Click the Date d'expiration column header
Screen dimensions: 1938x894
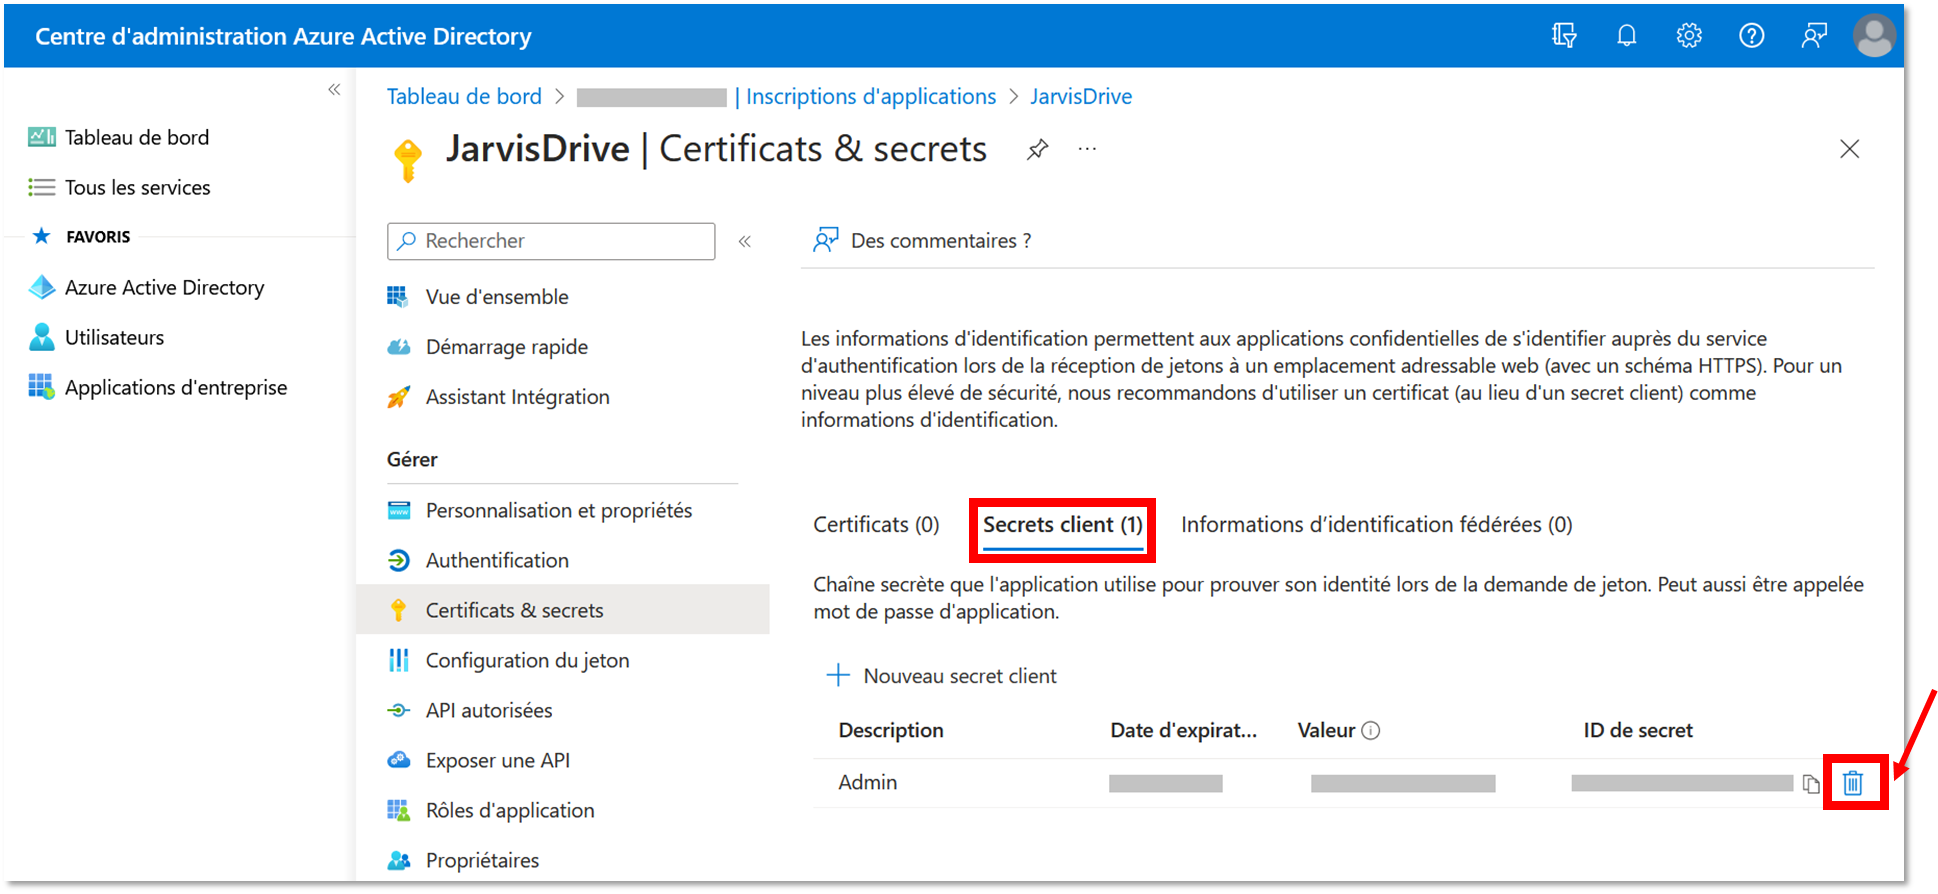1183,731
